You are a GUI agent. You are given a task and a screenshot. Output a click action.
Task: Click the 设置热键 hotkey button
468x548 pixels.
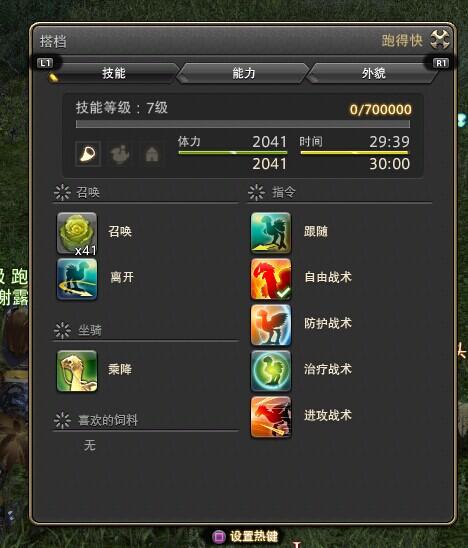coord(245,536)
